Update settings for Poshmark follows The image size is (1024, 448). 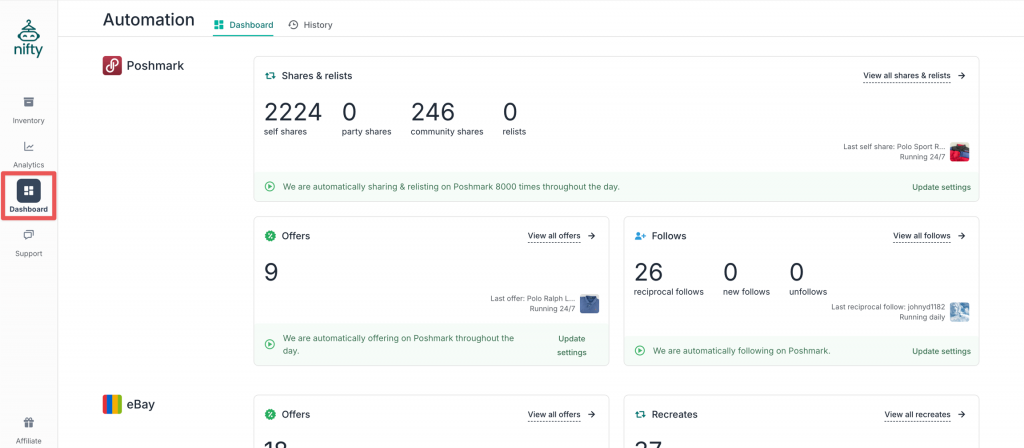point(941,351)
